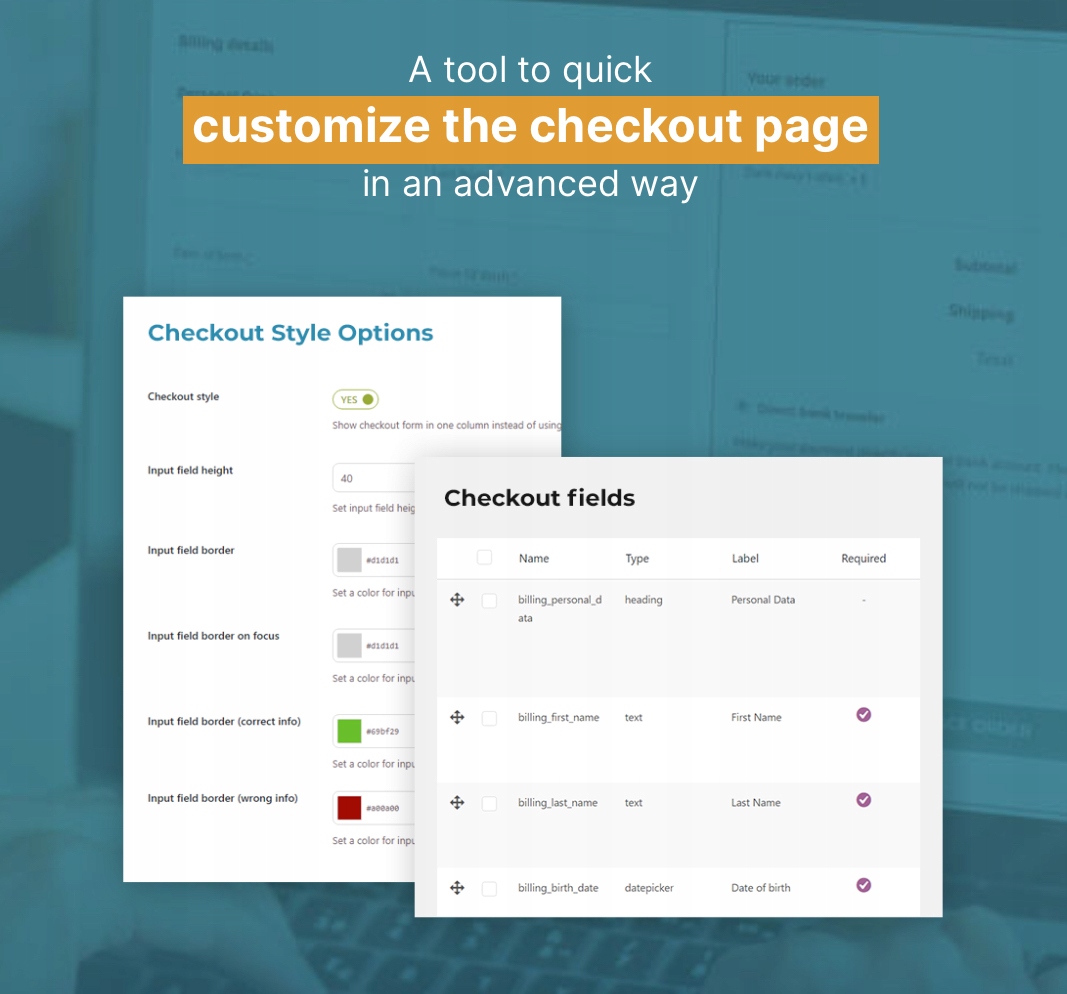
Task: Open the border on focus color swatch
Action: pyautogui.click(x=349, y=645)
